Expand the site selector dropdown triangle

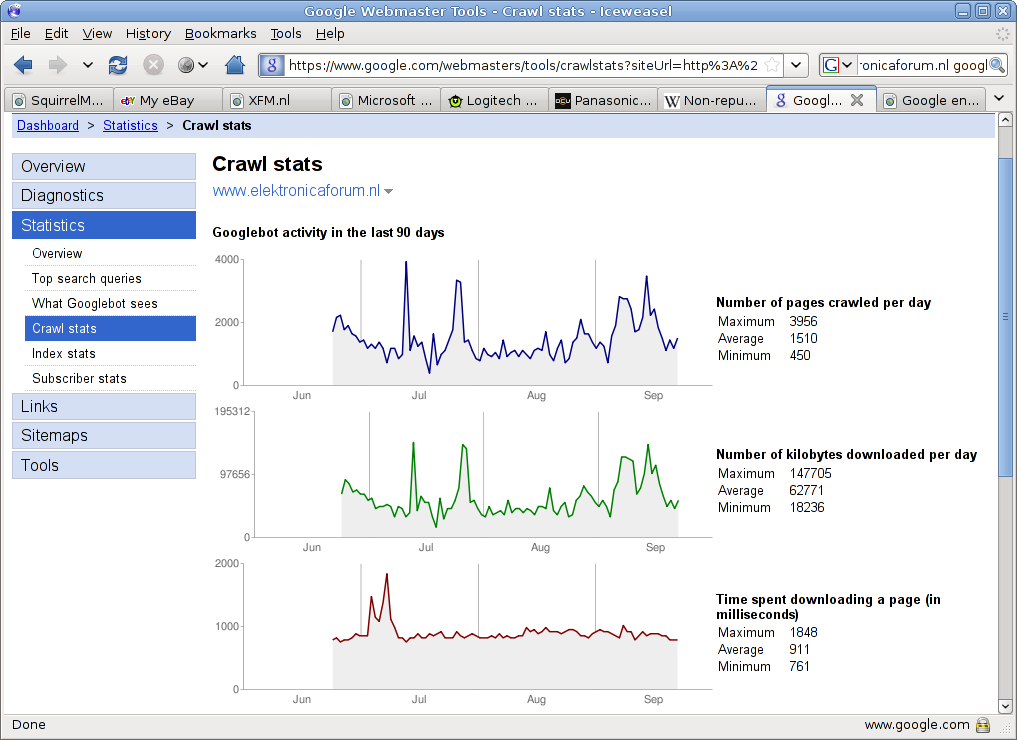click(x=389, y=191)
